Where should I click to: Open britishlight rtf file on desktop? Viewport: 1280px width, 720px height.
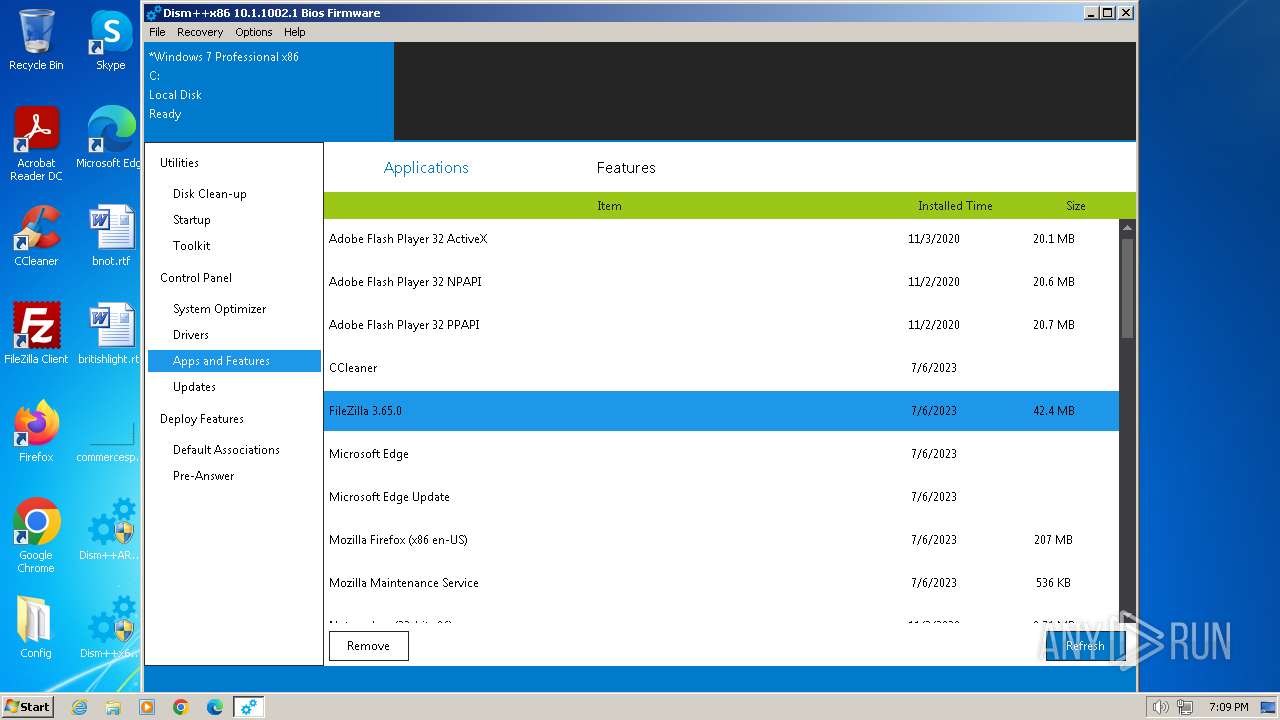point(110,333)
